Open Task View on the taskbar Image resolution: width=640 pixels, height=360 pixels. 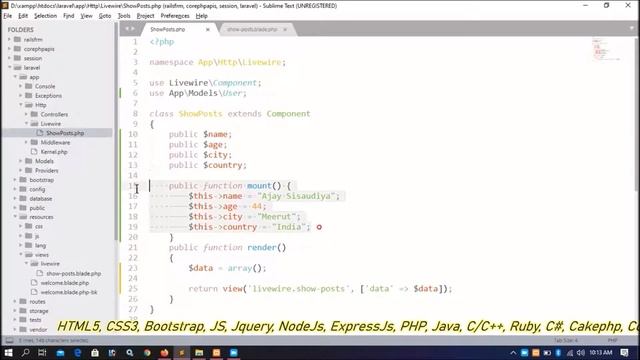point(42,353)
